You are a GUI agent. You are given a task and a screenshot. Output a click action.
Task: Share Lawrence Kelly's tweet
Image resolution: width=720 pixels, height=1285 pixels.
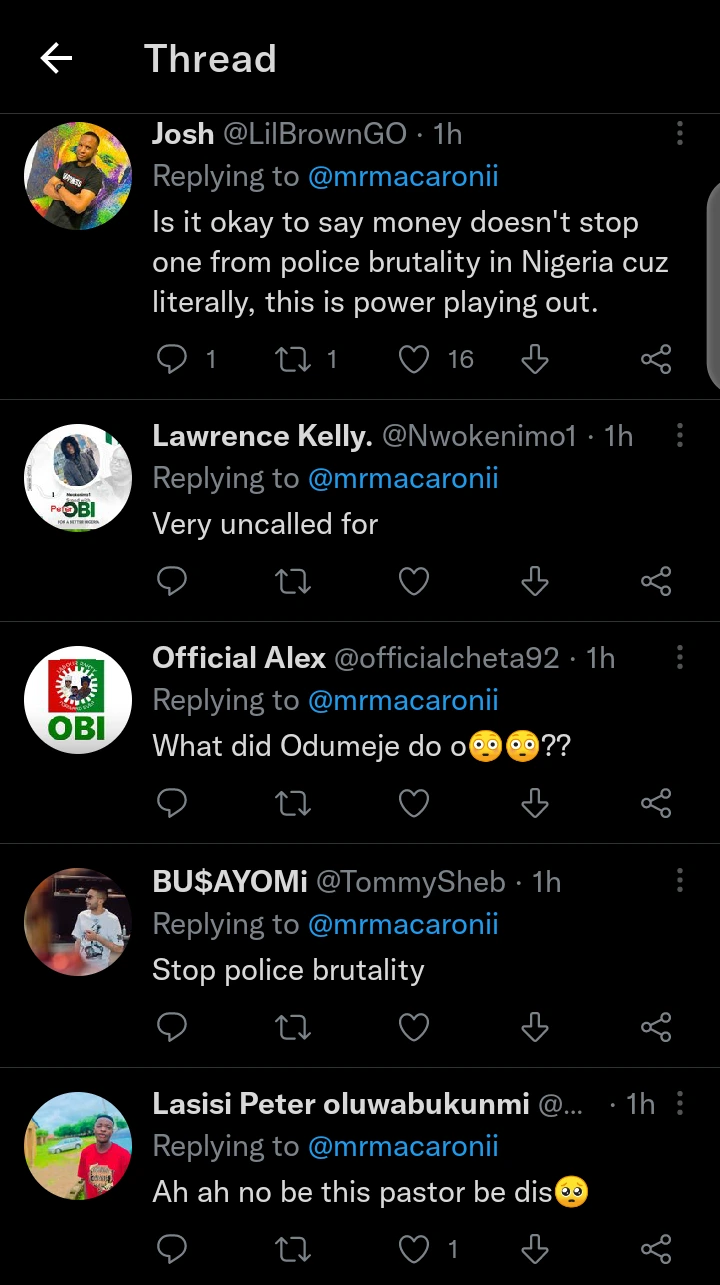point(655,581)
